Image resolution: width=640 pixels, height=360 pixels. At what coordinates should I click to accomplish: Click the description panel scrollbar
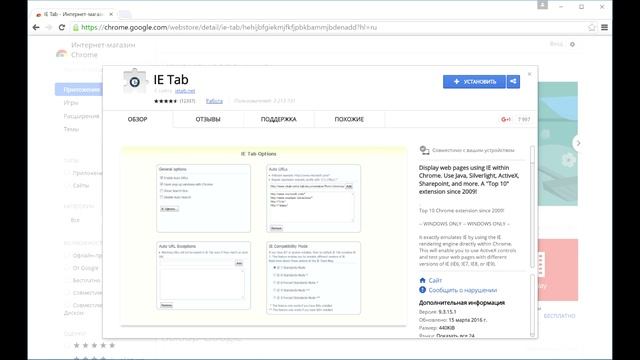tap(532, 207)
